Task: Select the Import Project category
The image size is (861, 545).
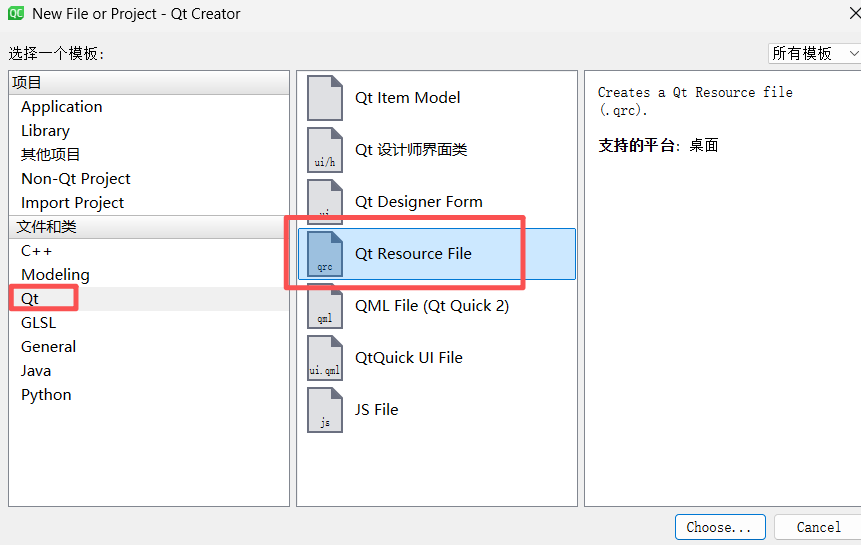Action: [x=72, y=203]
